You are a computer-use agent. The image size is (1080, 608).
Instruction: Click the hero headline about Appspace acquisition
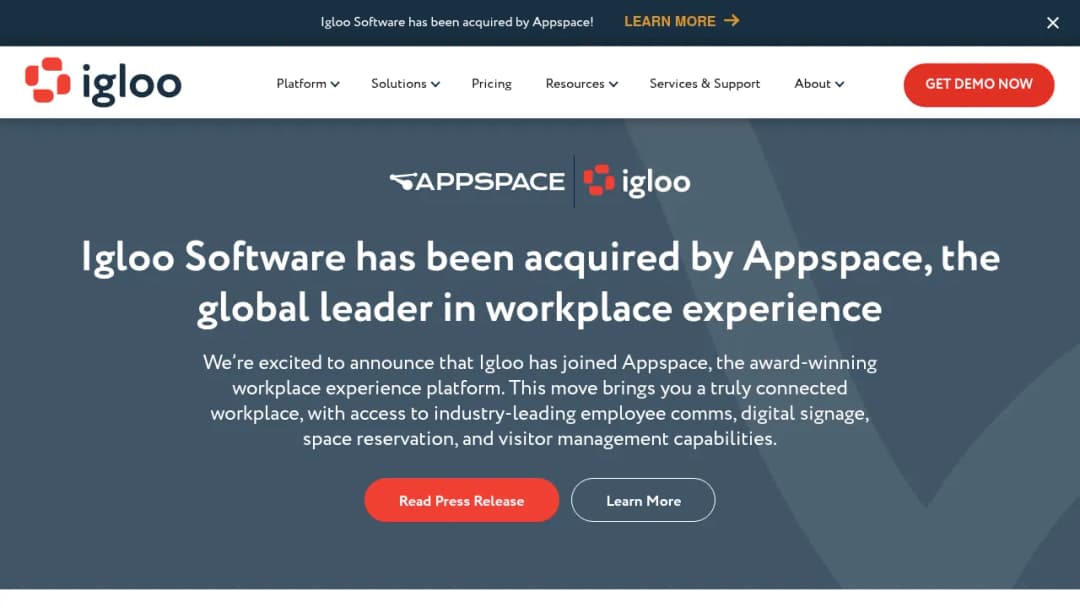coord(540,283)
